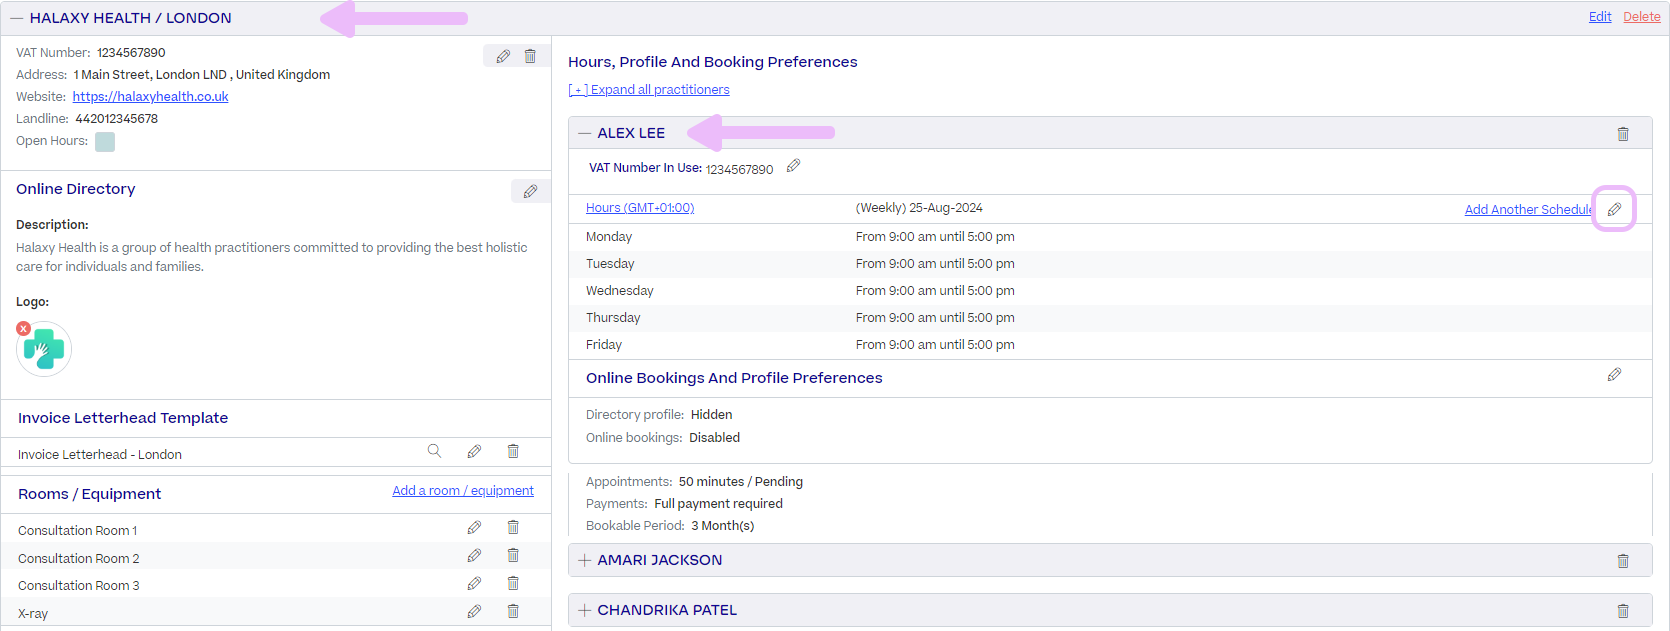The width and height of the screenshot is (1670, 631).
Task: Click the Wednesday hours row
Action: (1110, 291)
